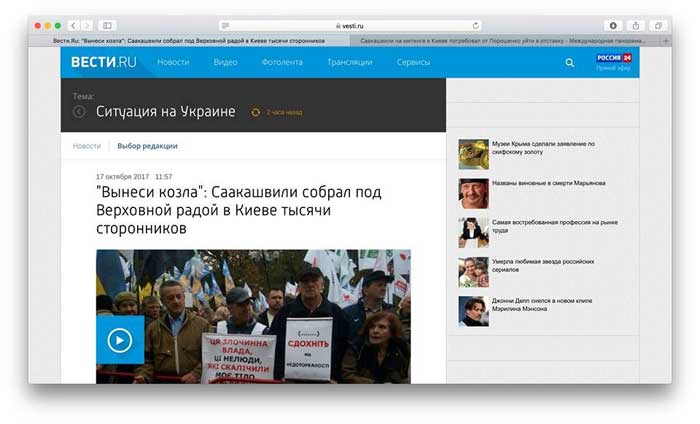This screenshot has width=700, height=424.
Task: Open the Видео menu item
Action: click(x=225, y=62)
